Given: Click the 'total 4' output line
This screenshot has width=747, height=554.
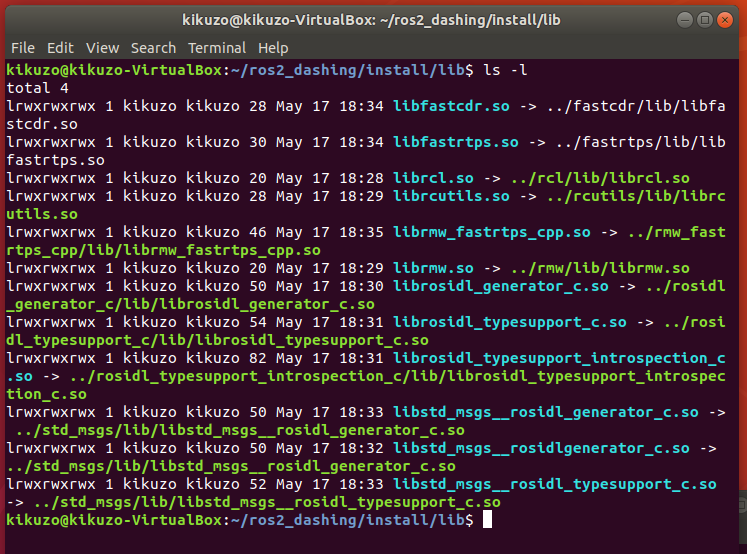Looking at the screenshot, I should (x=37, y=88).
